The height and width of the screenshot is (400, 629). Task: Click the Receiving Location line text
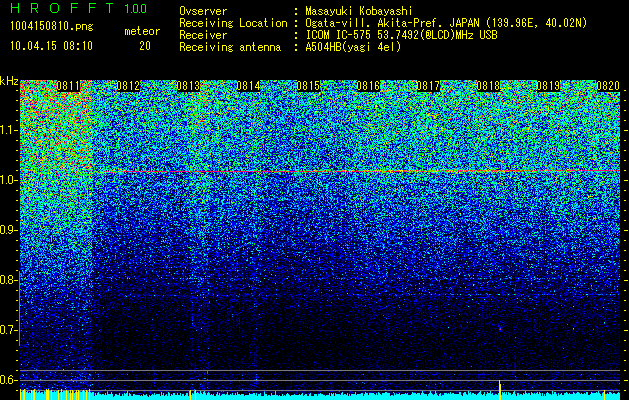pos(383,23)
